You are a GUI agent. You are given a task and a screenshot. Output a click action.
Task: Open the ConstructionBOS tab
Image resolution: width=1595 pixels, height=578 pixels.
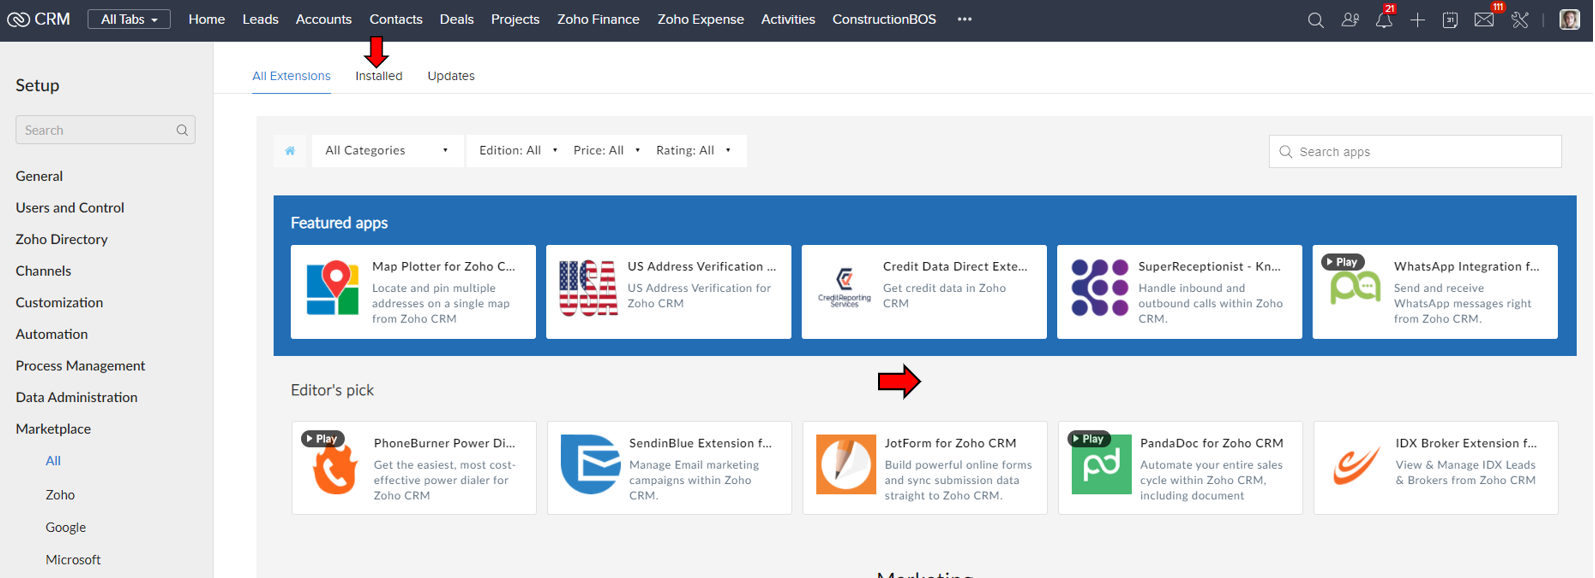coord(884,19)
